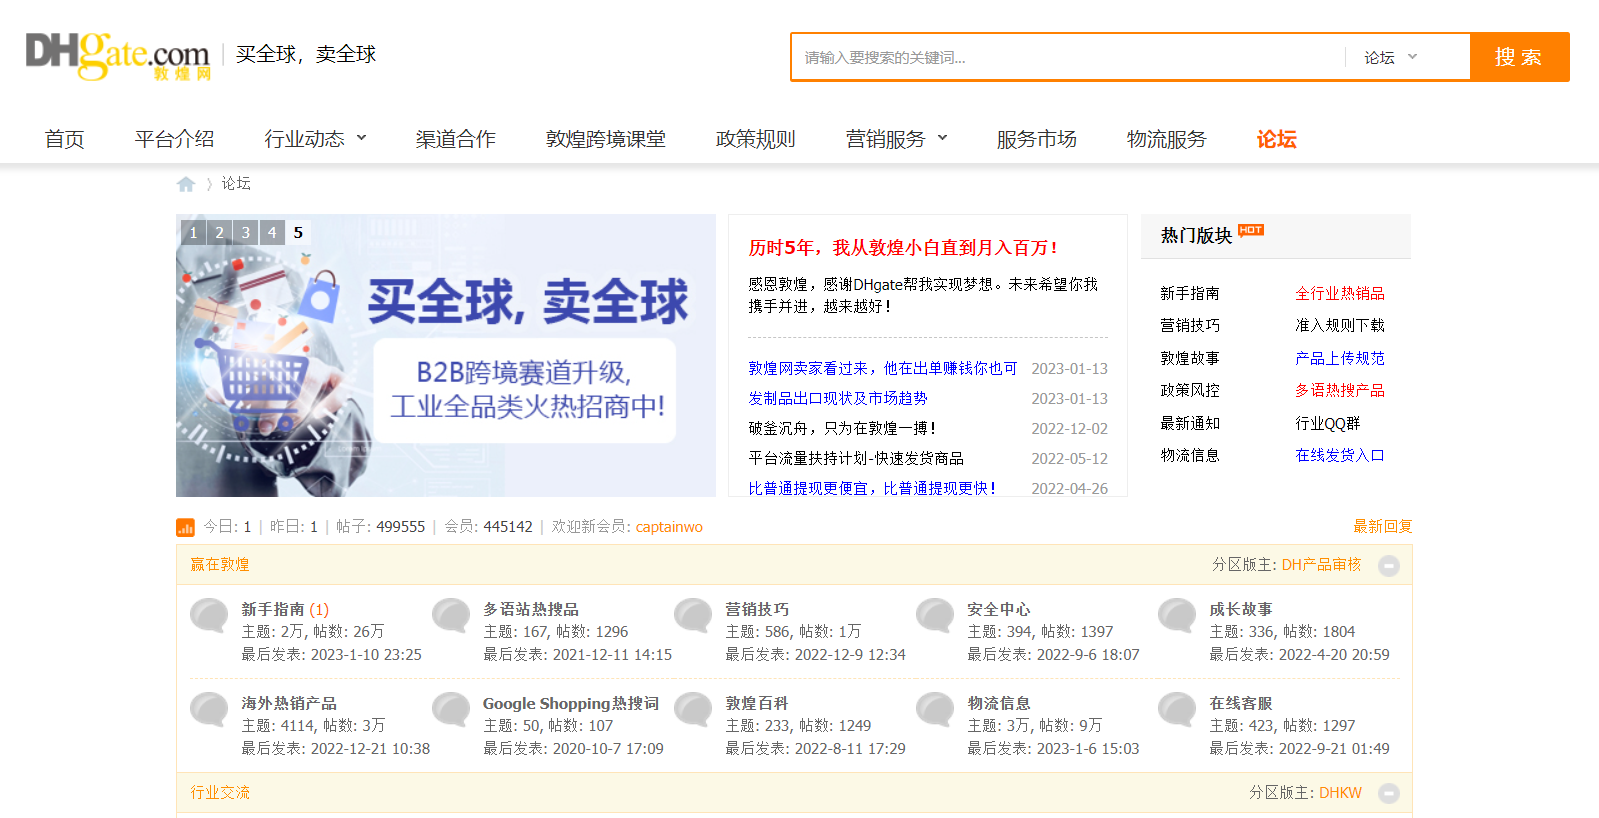The image size is (1599, 818).
Task: Click the home breadcrumb icon
Action: point(186,184)
